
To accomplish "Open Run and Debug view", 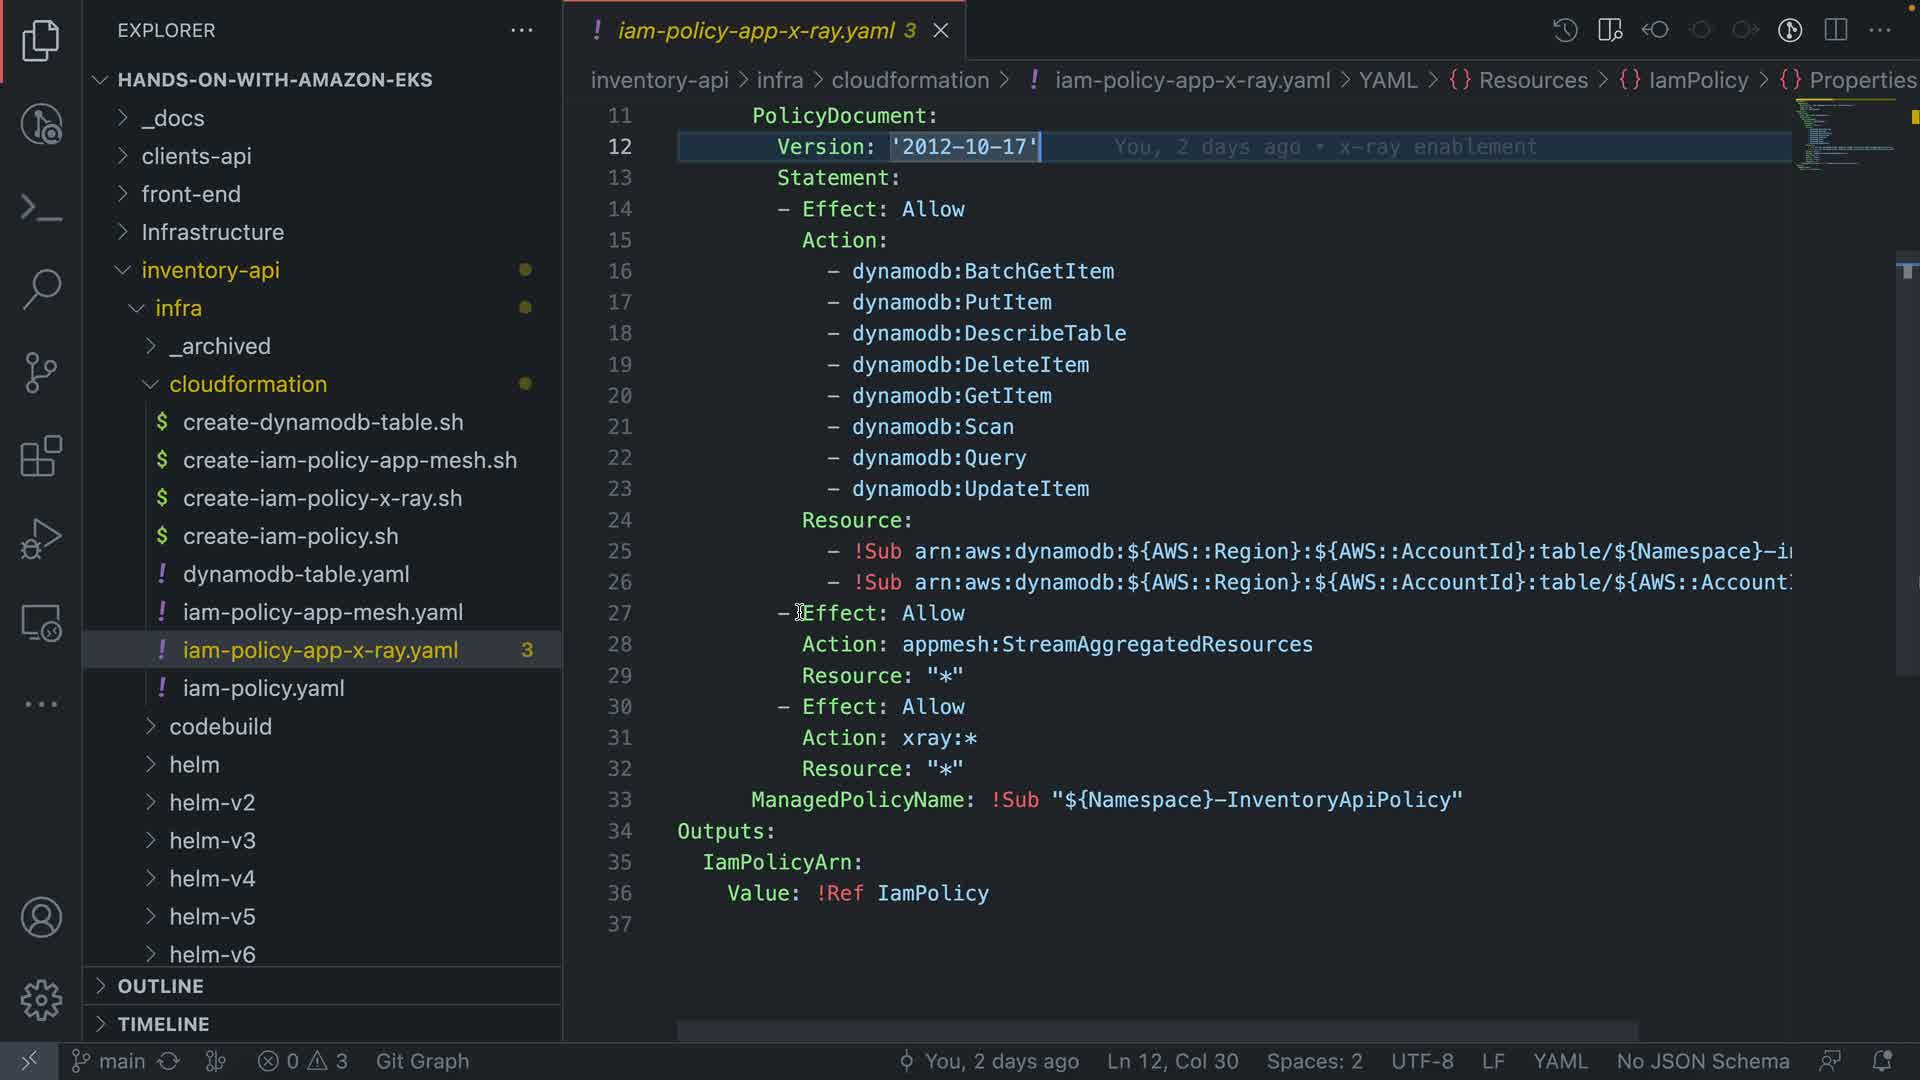I will 41,539.
